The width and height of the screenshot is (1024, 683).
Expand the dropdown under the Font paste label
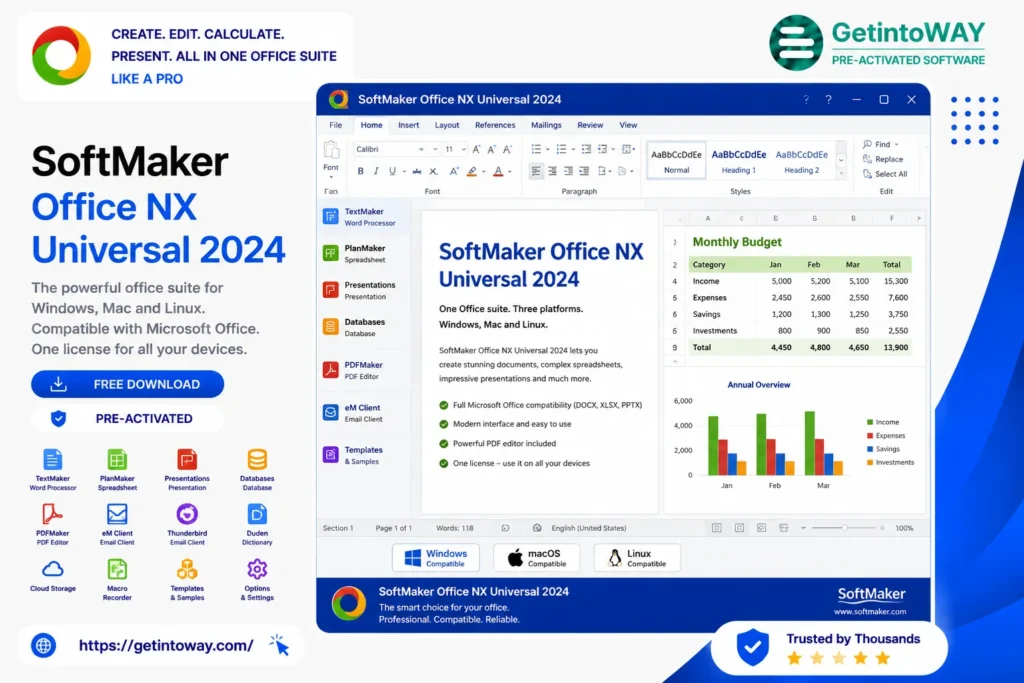[x=331, y=177]
